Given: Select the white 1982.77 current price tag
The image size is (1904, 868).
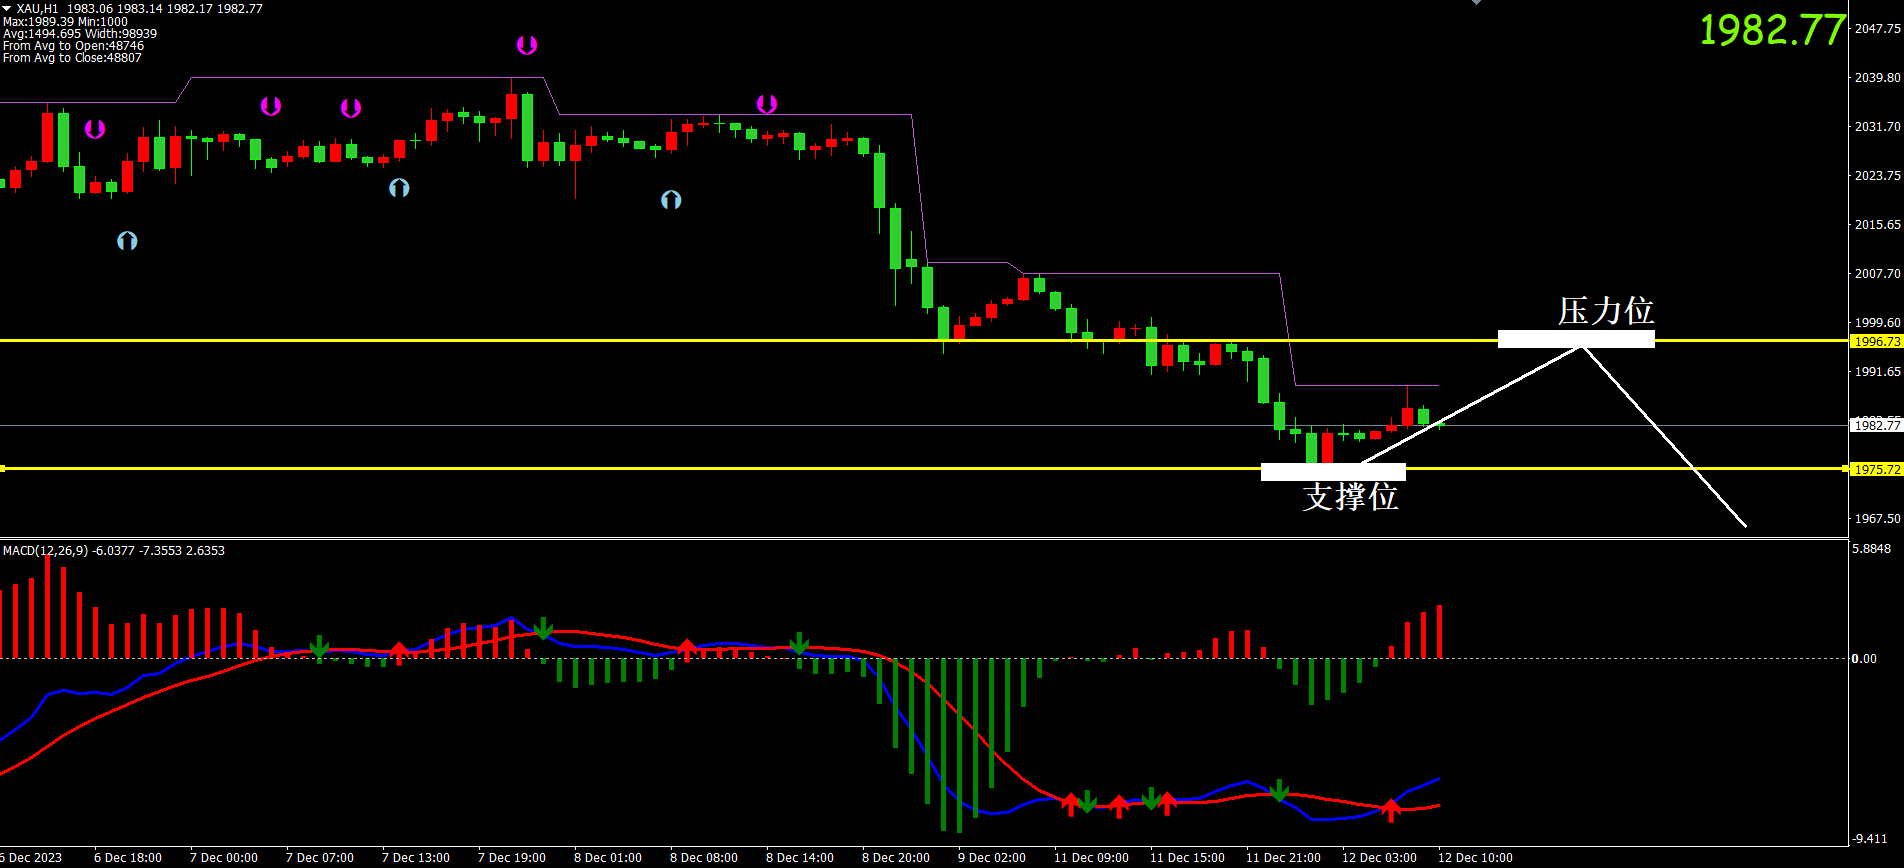Looking at the screenshot, I should coord(1876,425).
